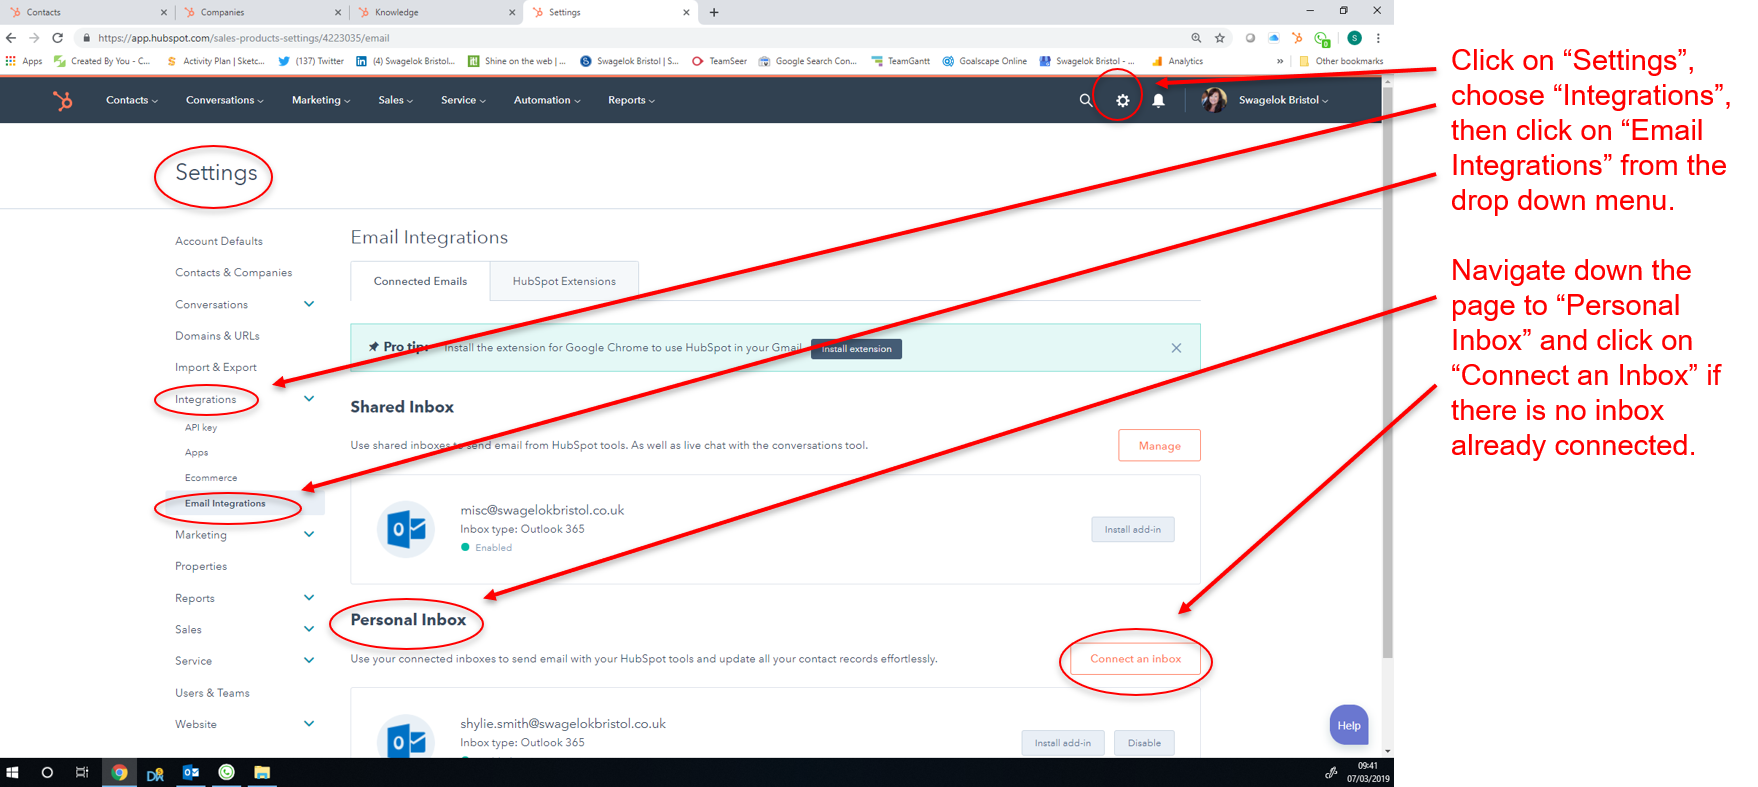Image resolution: width=1758 pixels, height=787 pixels.
Task: Disable the shylie.smith@swagelokbristol.co.uk inbox
Action: pyautogui.click(x=1144, y=743)
